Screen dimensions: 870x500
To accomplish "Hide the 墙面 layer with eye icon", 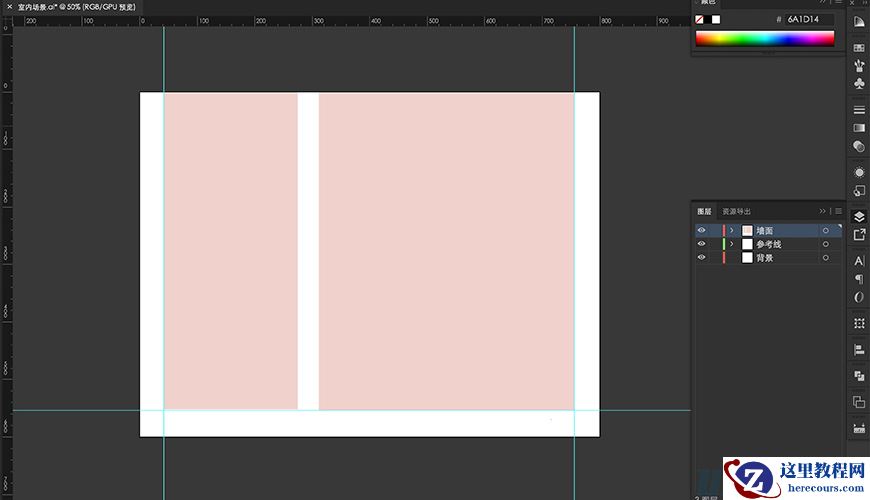I will (x=701, y=231).
